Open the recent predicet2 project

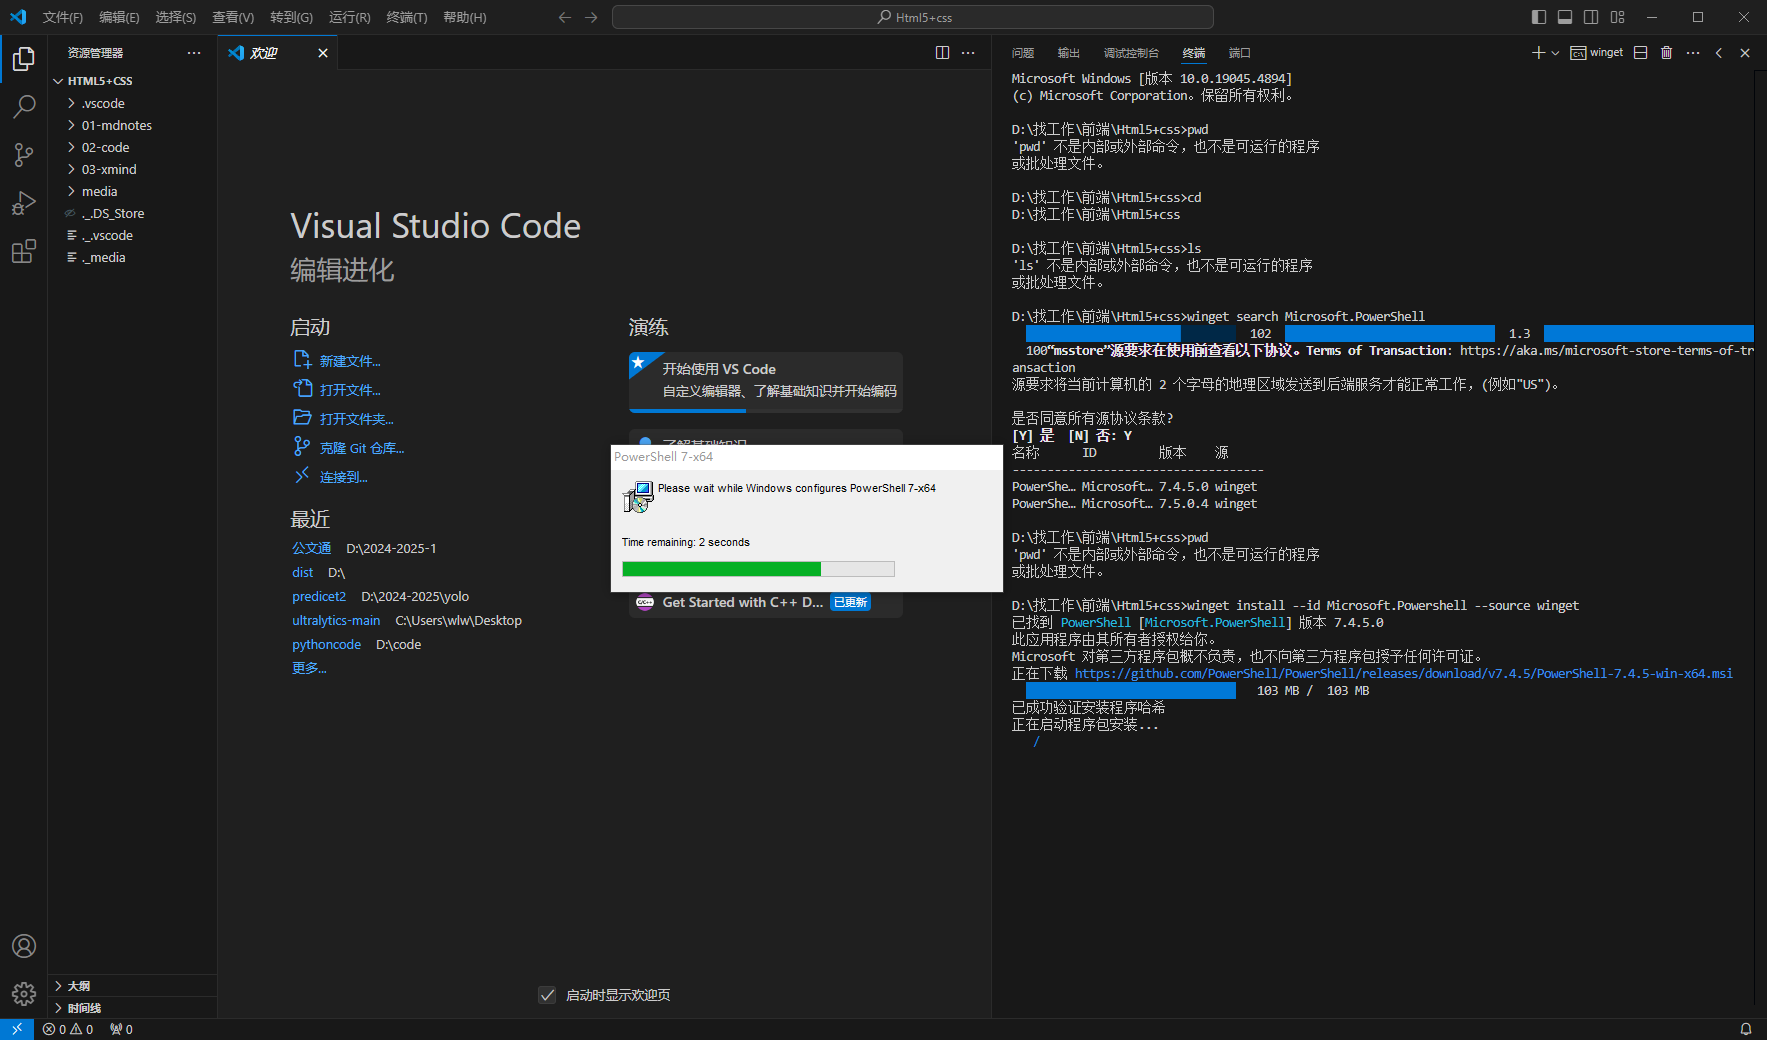(319, 596)
